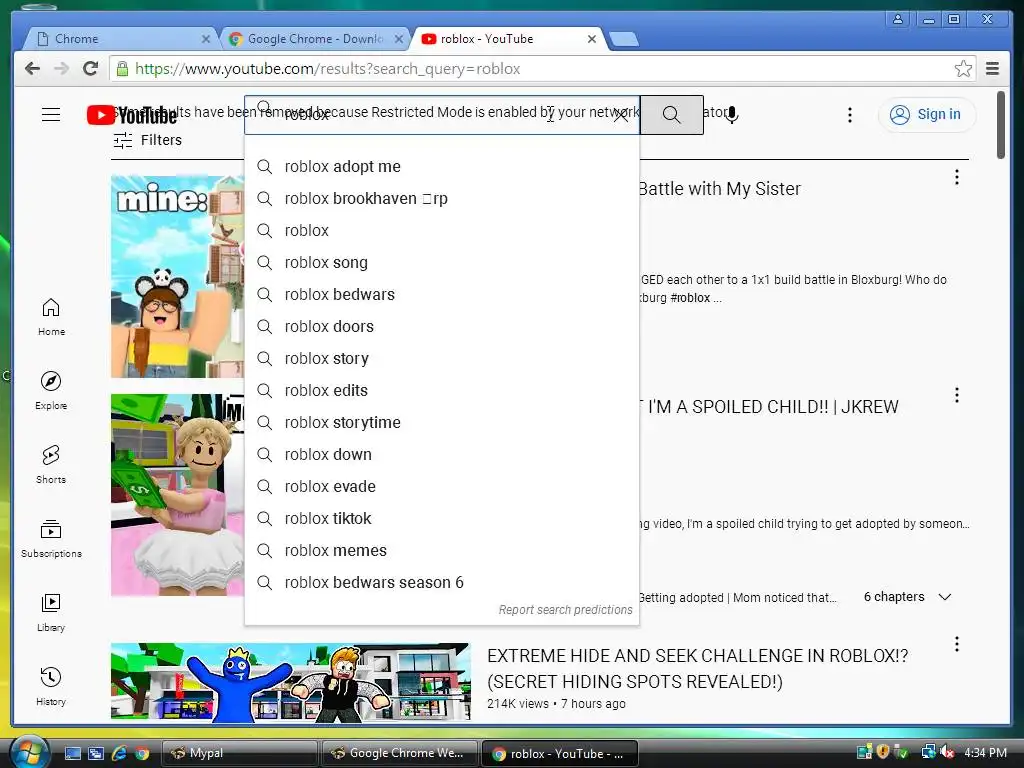Open a new tab
This screenshot has width=1024, height=768.
point(624,39)
